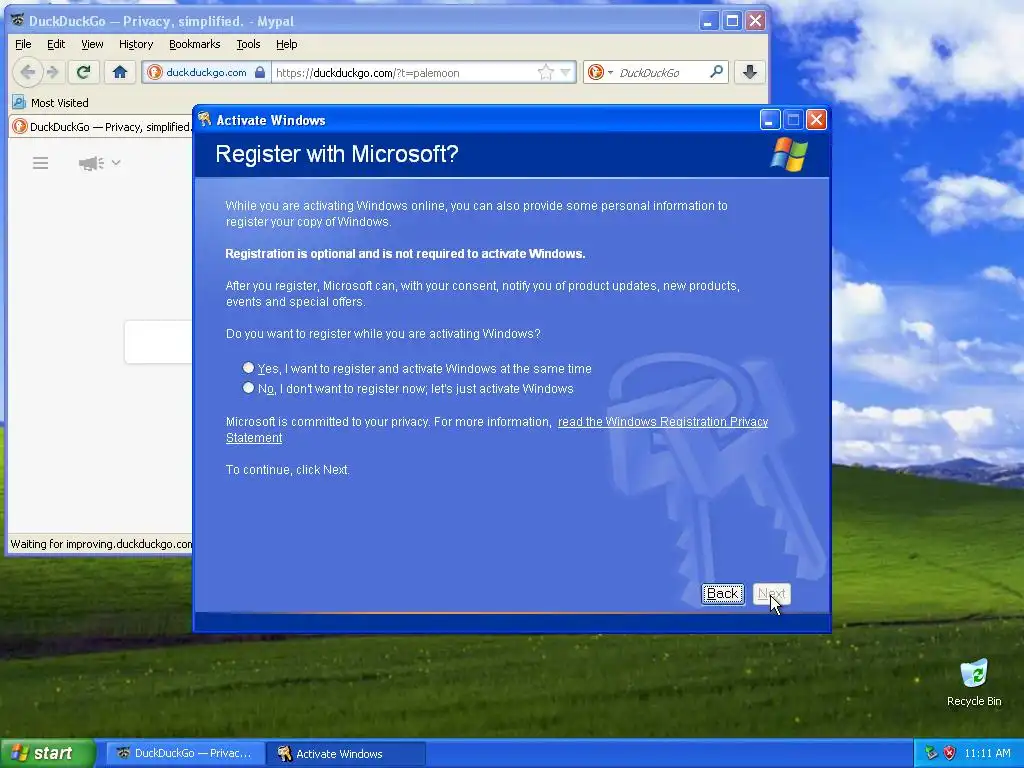Open the View menu in Mypal

(x=92, y=44)
